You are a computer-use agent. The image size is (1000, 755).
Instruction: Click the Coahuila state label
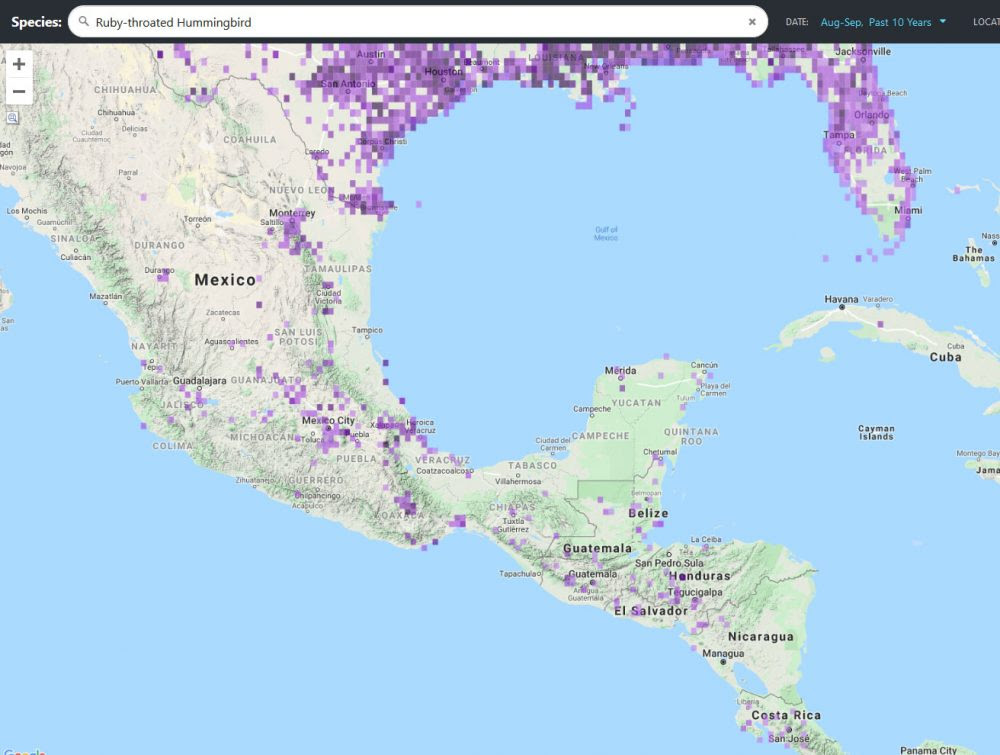click(x=250, y=140)
